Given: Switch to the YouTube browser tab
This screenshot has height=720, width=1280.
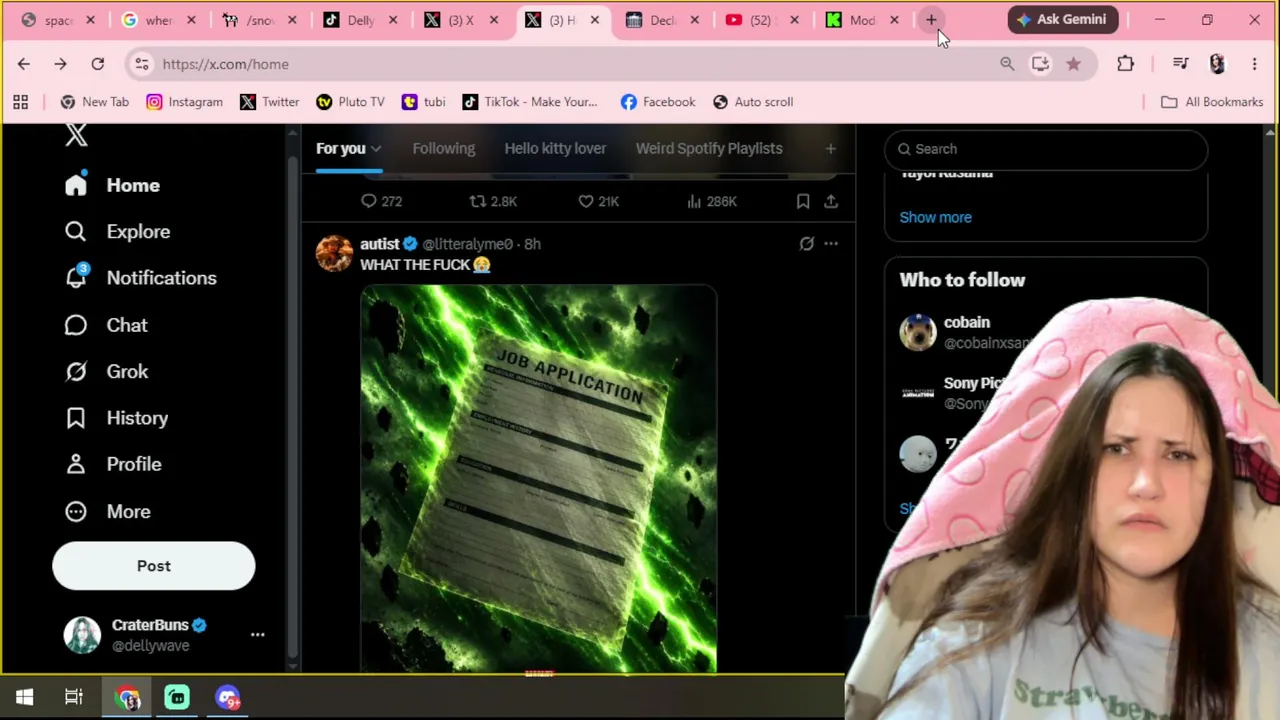Looking at the screenshot, I should [x=762, y=20].
